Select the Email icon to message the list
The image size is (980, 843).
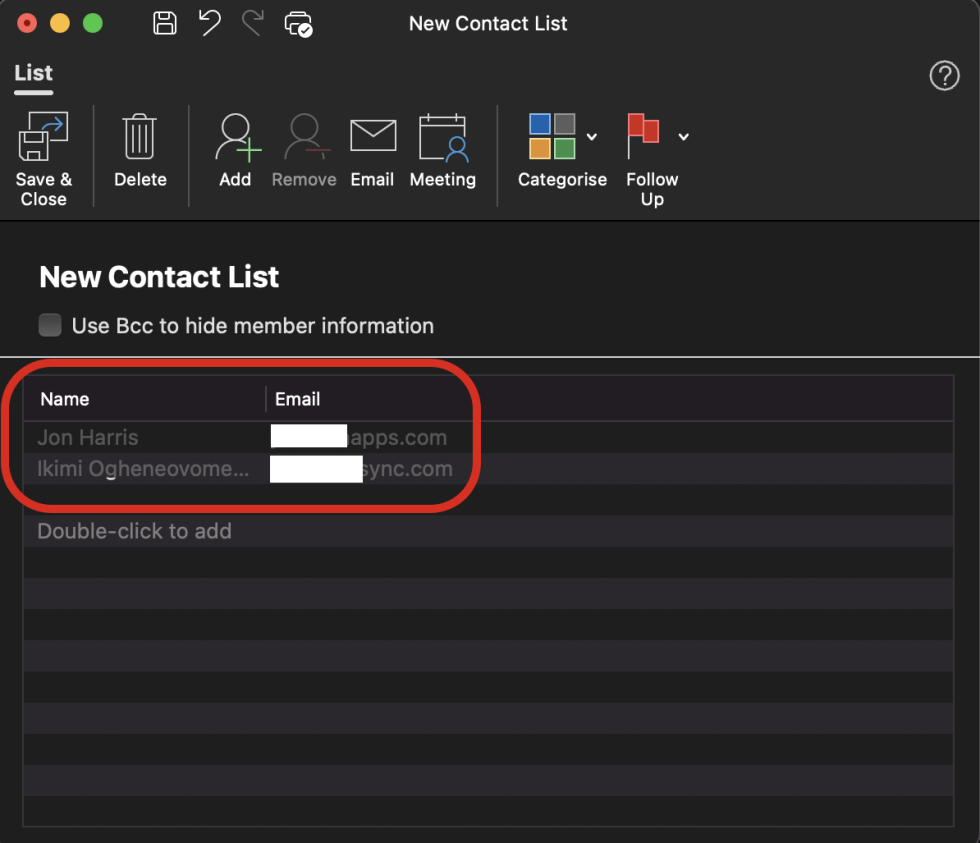pyautogui.click(x=372, y=140)
